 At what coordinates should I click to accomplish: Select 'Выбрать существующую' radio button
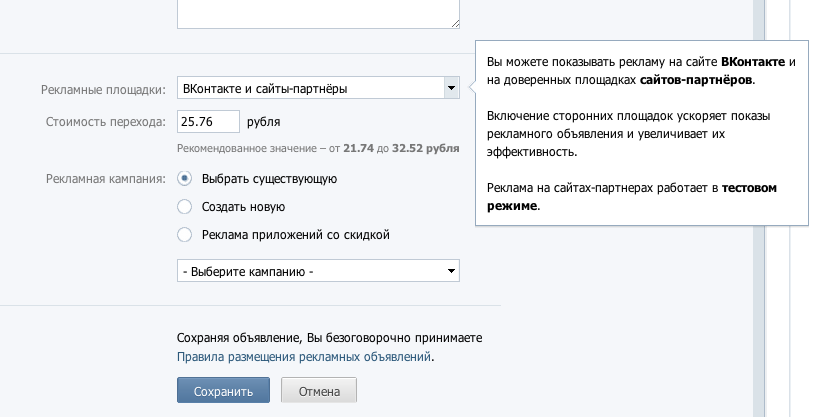(183, 179)
